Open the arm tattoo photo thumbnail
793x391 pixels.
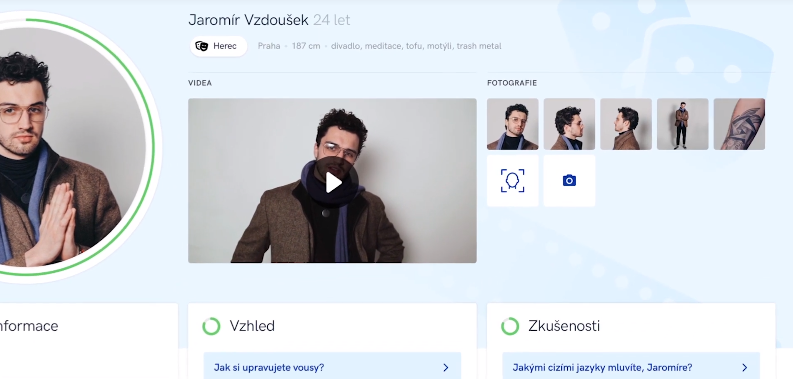[x=739, y=124]
